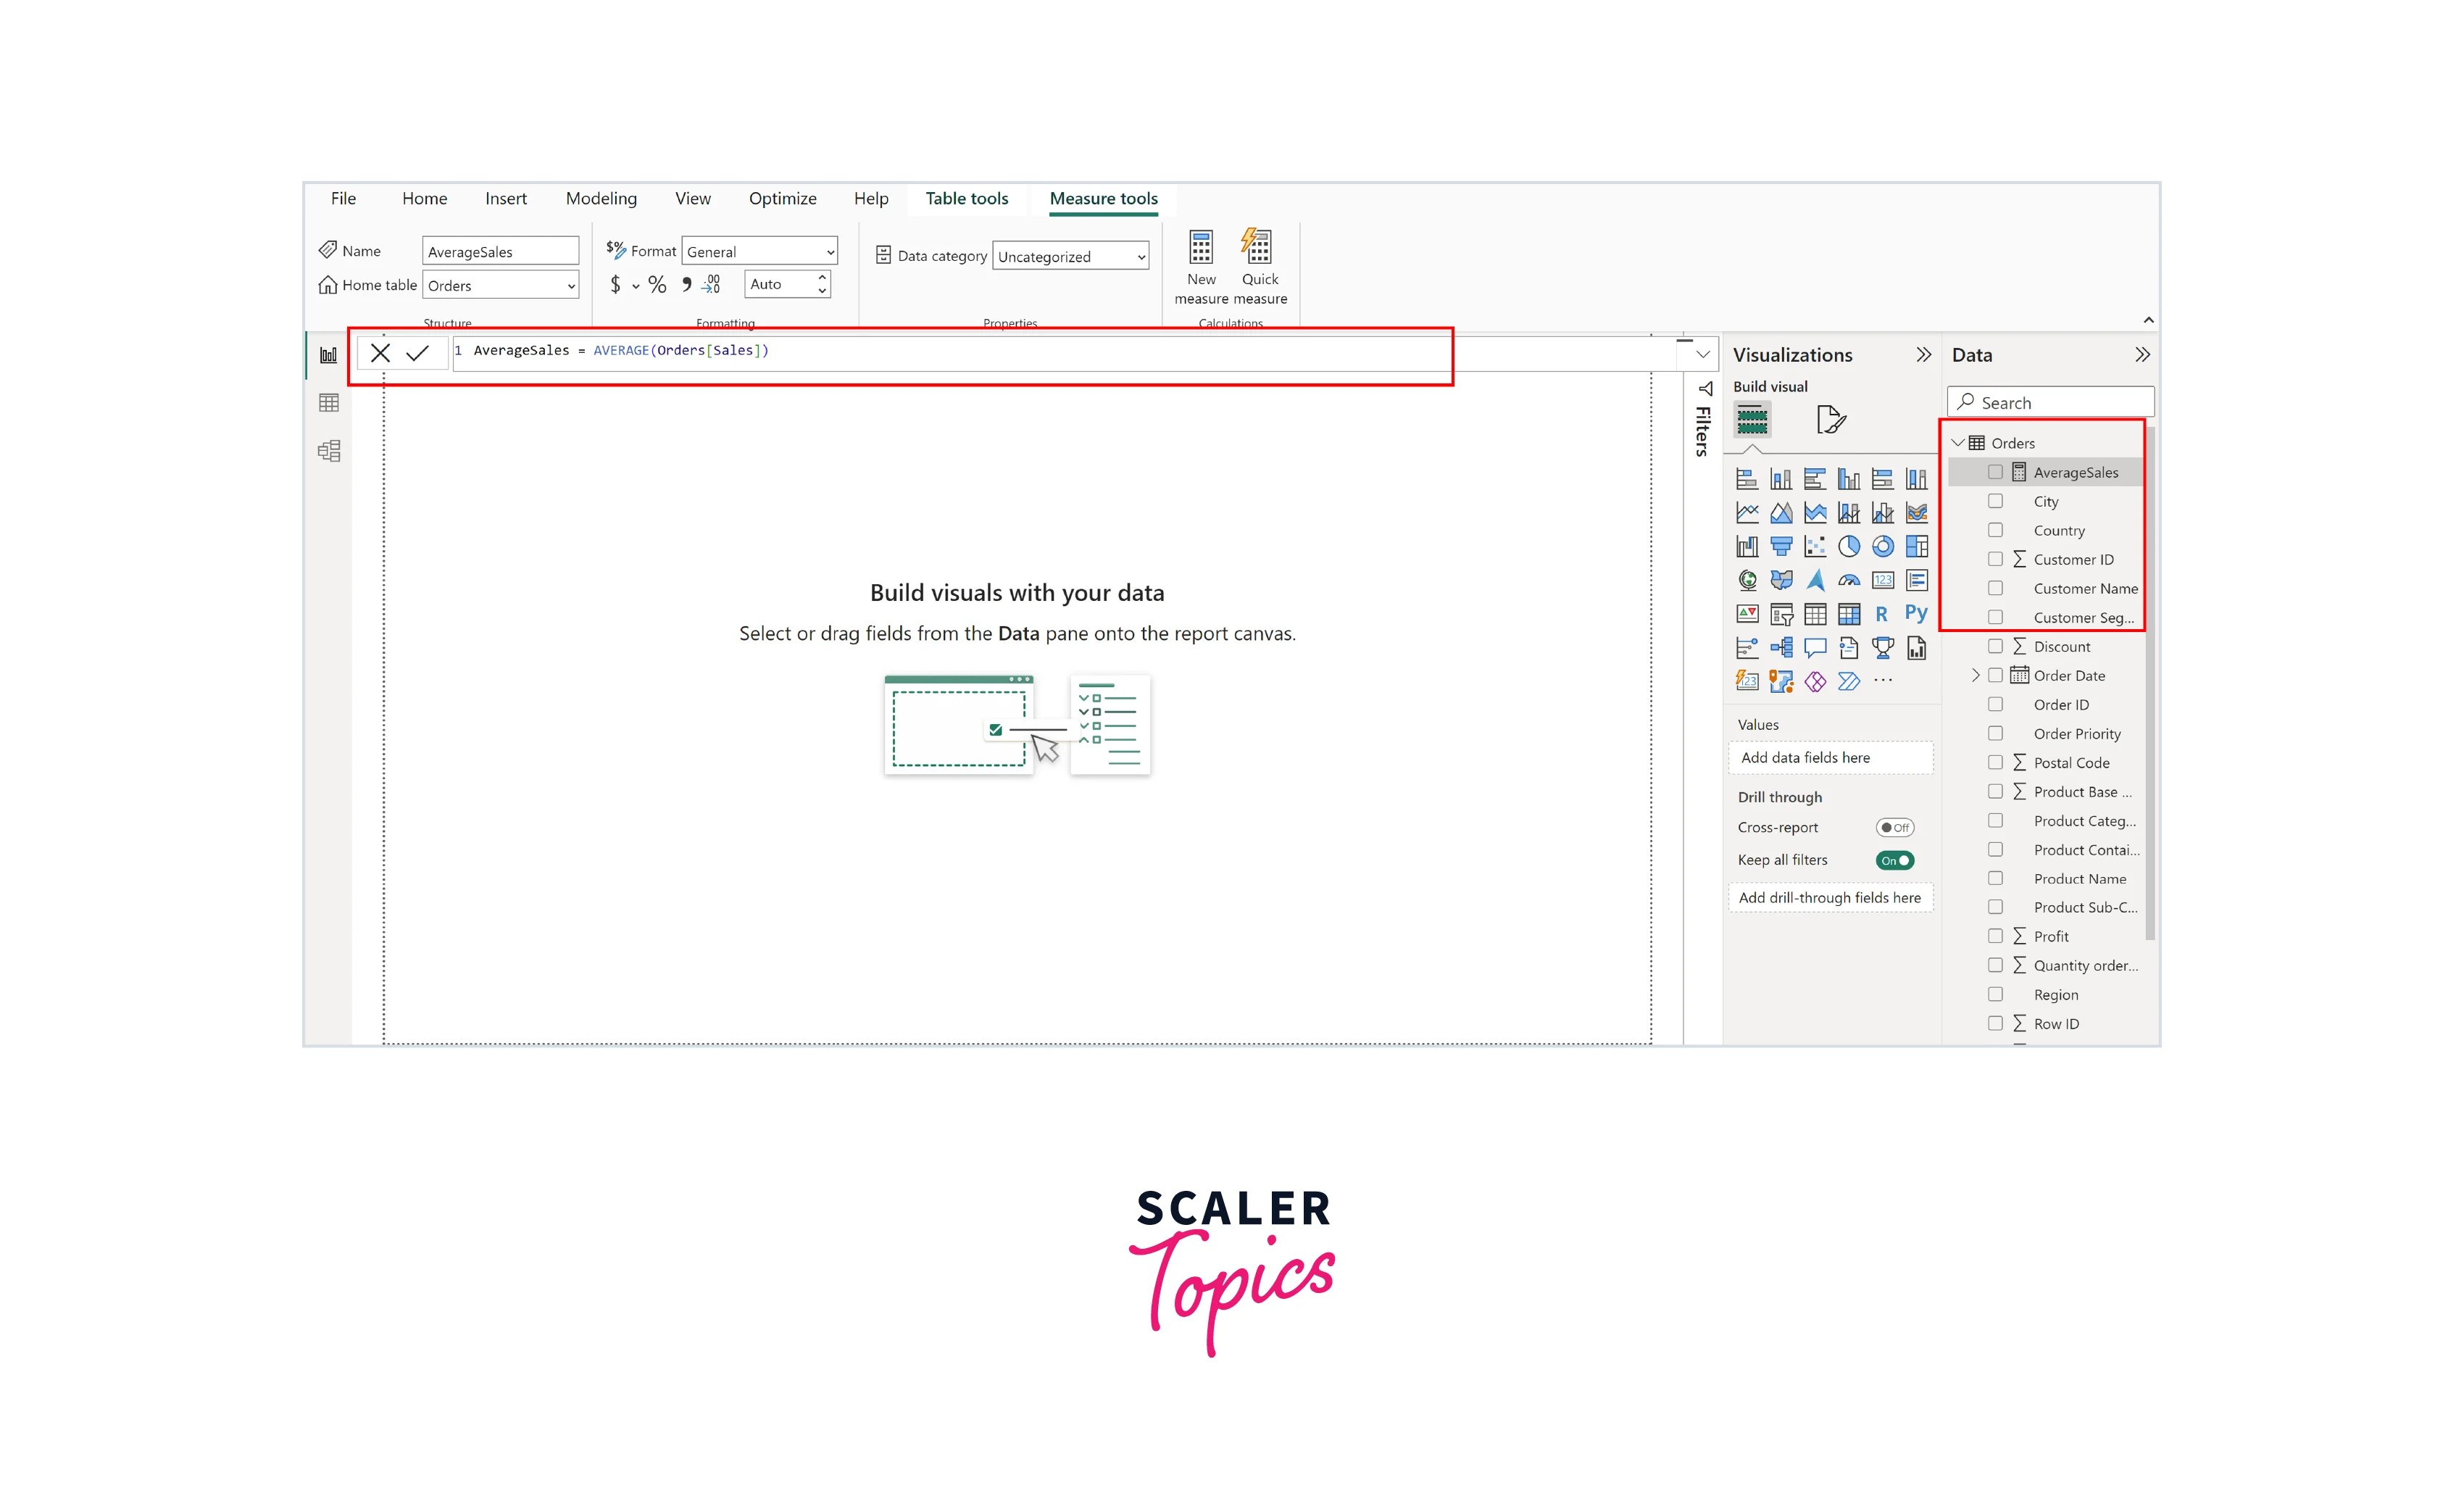Screen dimensions: 2464x1496
Task: Select the Pie chart visual
Action: point(1850,546)
